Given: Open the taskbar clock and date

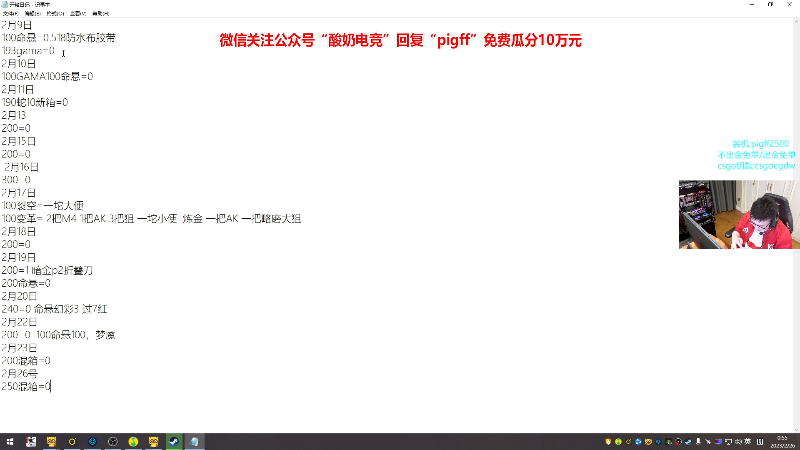Looking at the screenshot, I should click(x=783, y=442).
